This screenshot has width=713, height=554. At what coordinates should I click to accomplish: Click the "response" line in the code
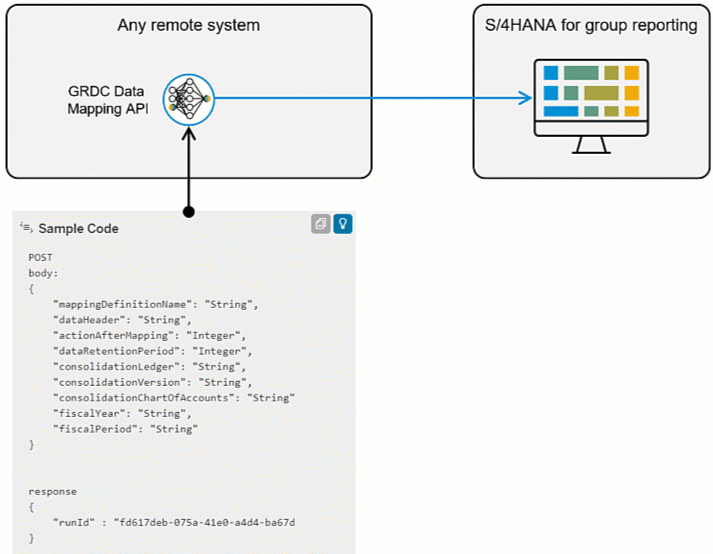(52, 492)
